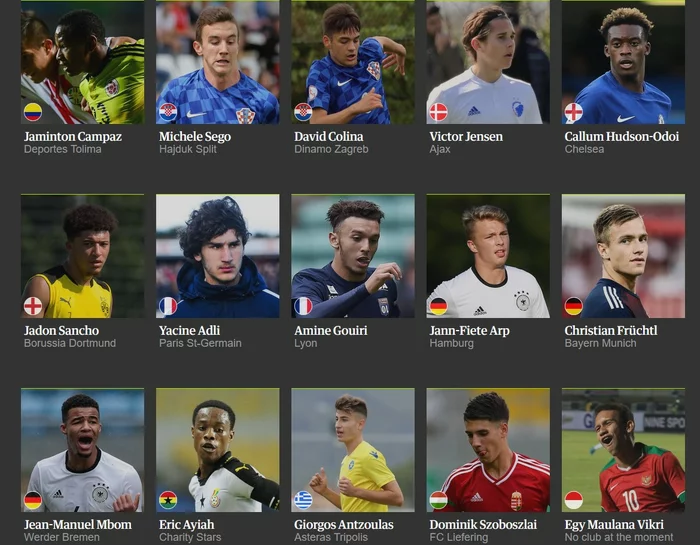This screenshot has width=700, height=545.
Task: Click the Victor Jensen name heading
Action: click(466, 137)
